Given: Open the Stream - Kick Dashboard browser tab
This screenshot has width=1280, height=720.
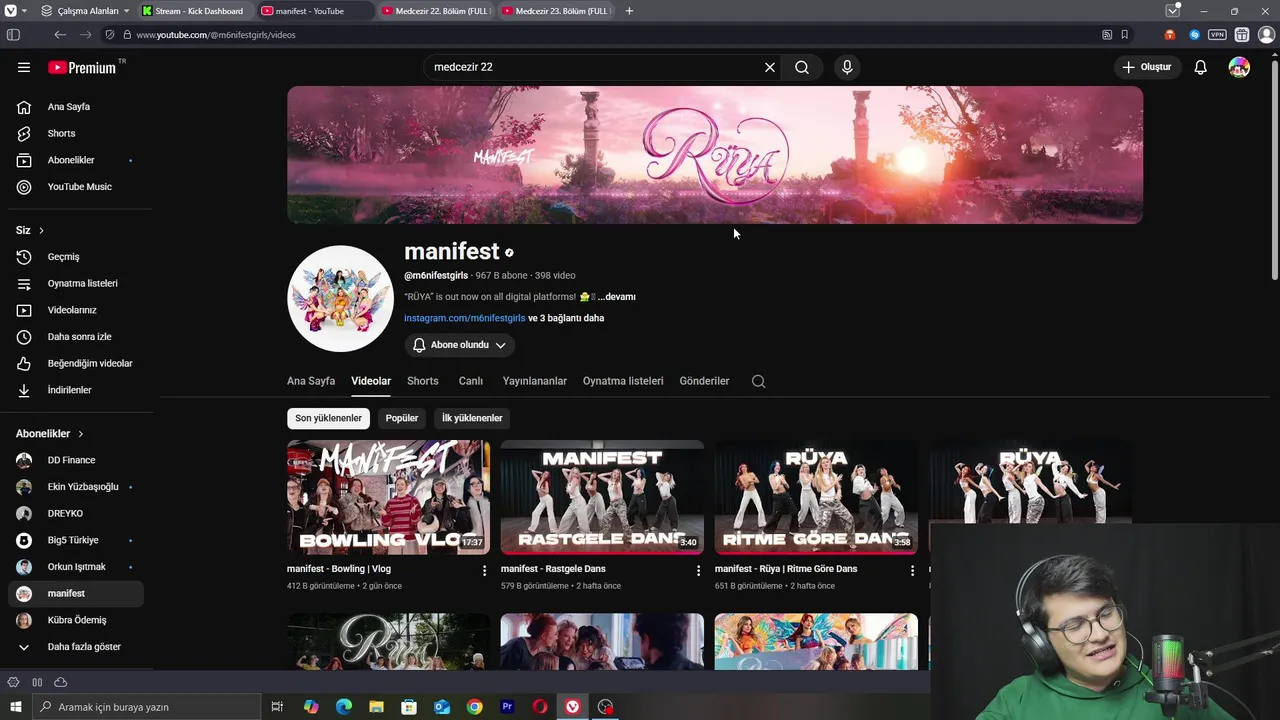Looking at the screenshot, I should (194, 11).
